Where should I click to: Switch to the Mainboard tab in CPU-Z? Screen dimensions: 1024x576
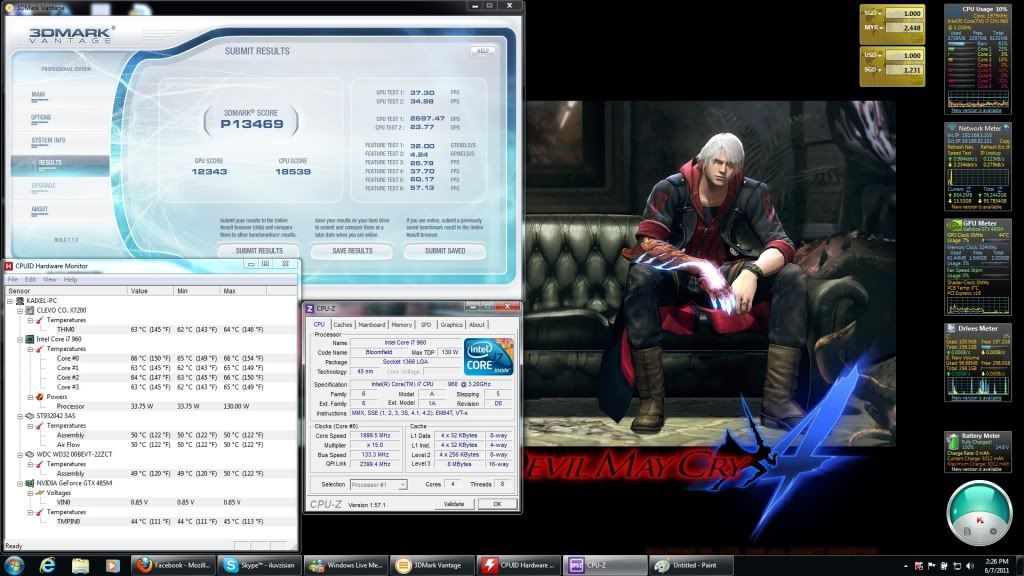pyautogui.click(x=372, y=324)
